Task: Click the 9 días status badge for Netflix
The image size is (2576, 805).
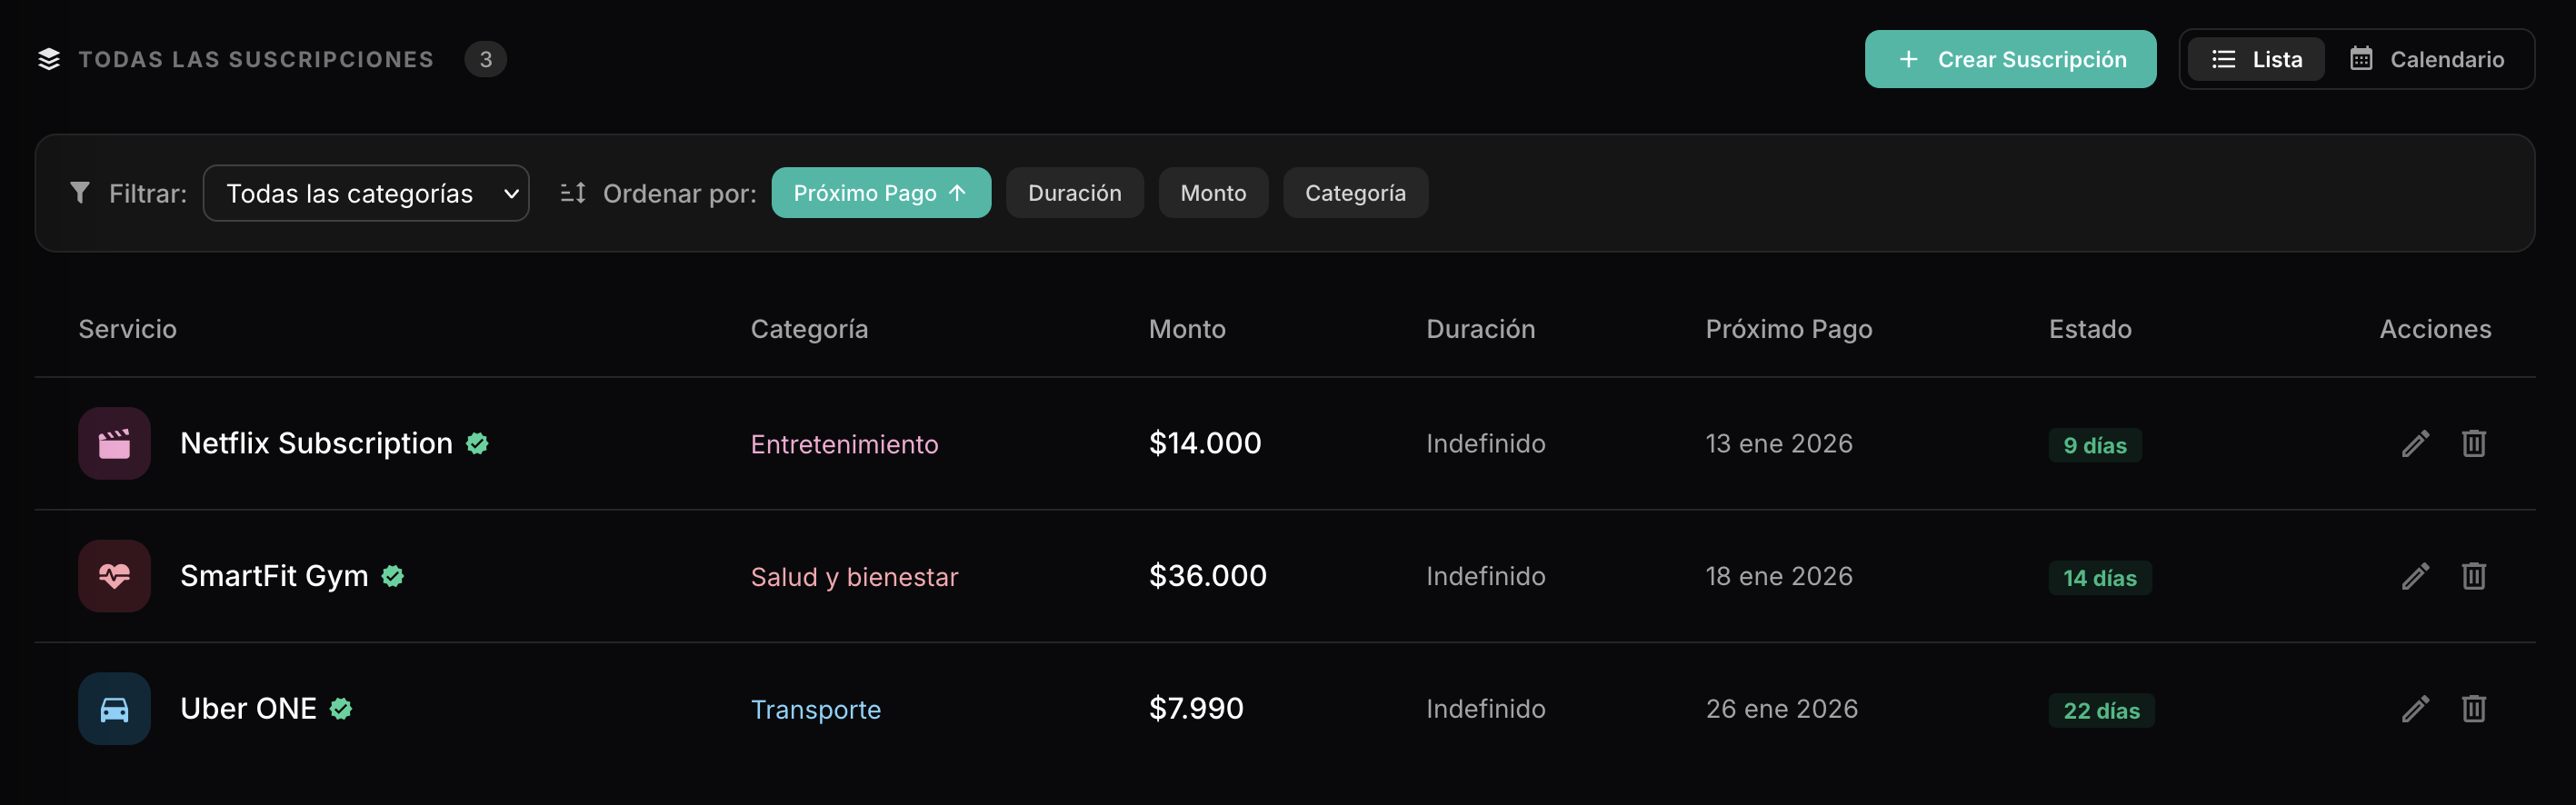Action: 2092,446
